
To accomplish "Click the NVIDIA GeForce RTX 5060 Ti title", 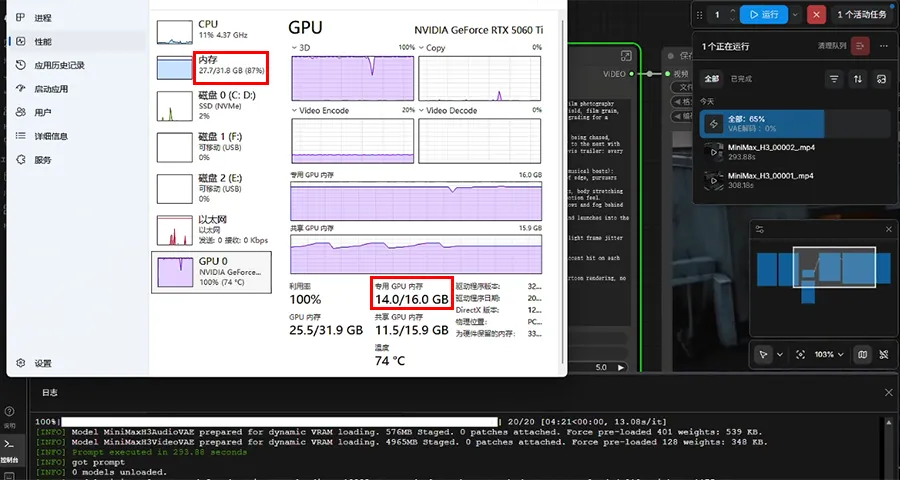I will 479,30.
